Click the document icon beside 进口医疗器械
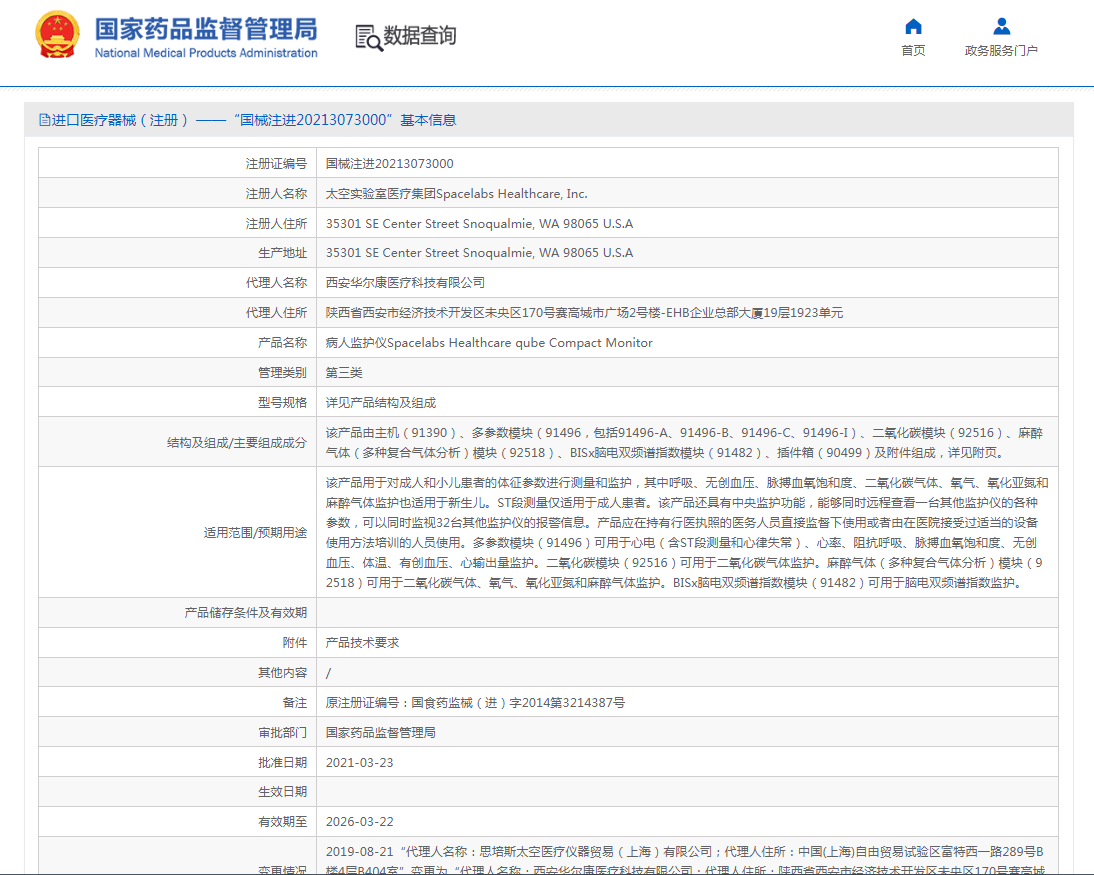1094x875 pixels. pyautogui.click(x=45, y=120)
